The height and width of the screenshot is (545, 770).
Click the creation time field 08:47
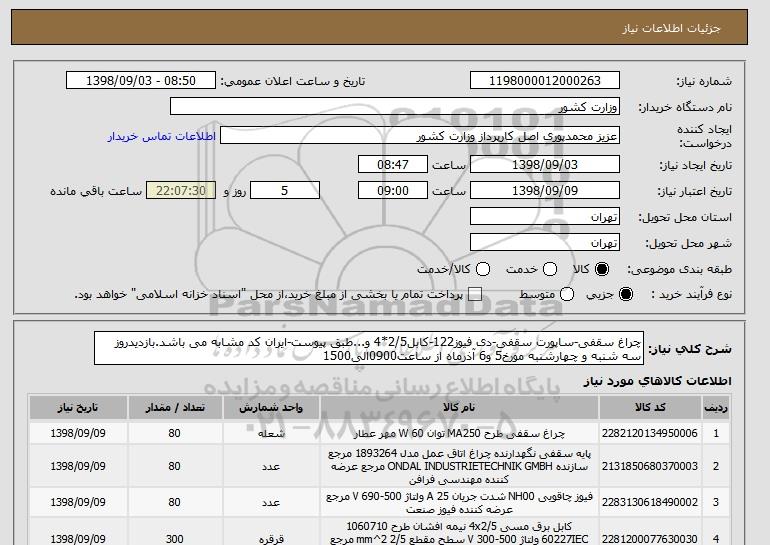(393, 164)
